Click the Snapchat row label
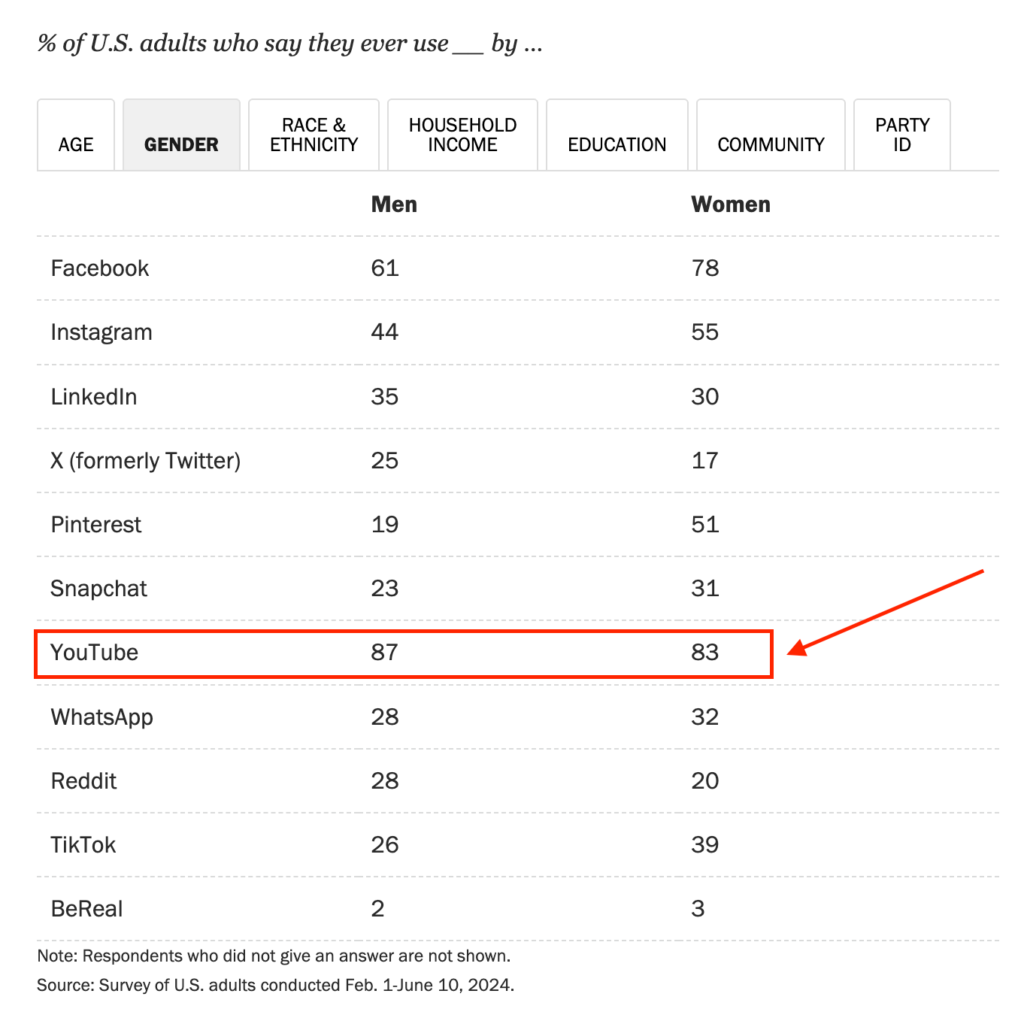This screenshot has height=1024, width=1024. click(99, 589)
